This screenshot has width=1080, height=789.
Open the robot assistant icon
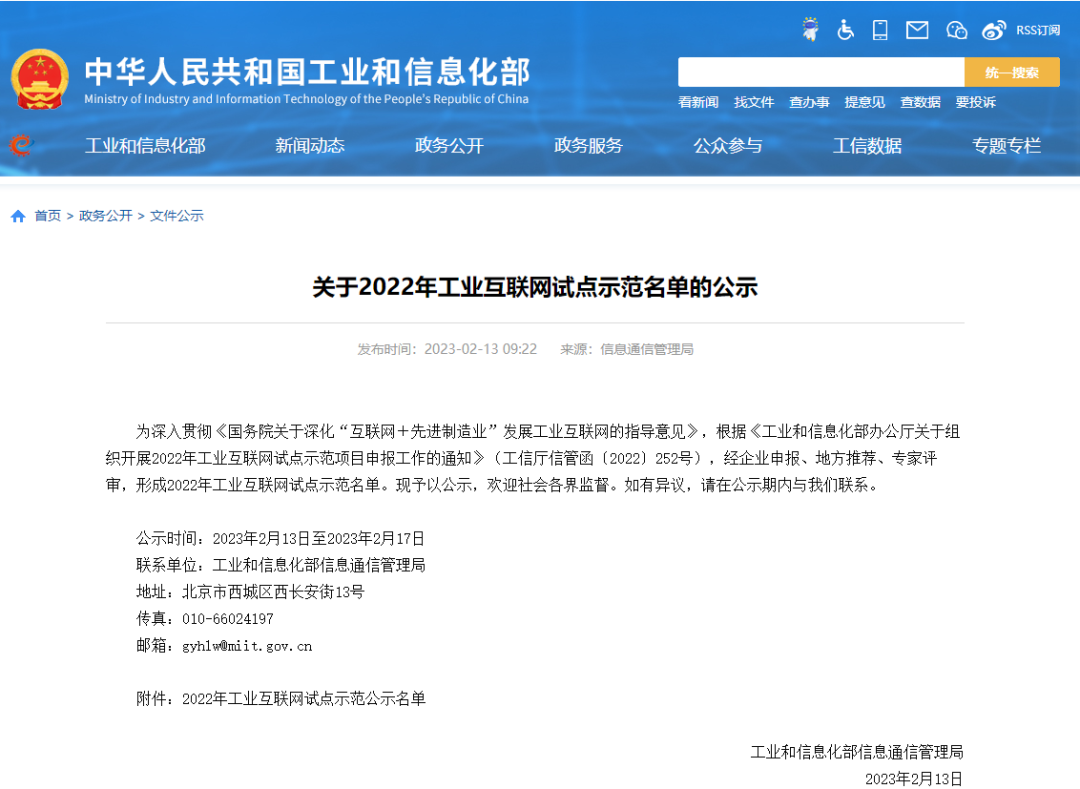[x=810, y=30]
